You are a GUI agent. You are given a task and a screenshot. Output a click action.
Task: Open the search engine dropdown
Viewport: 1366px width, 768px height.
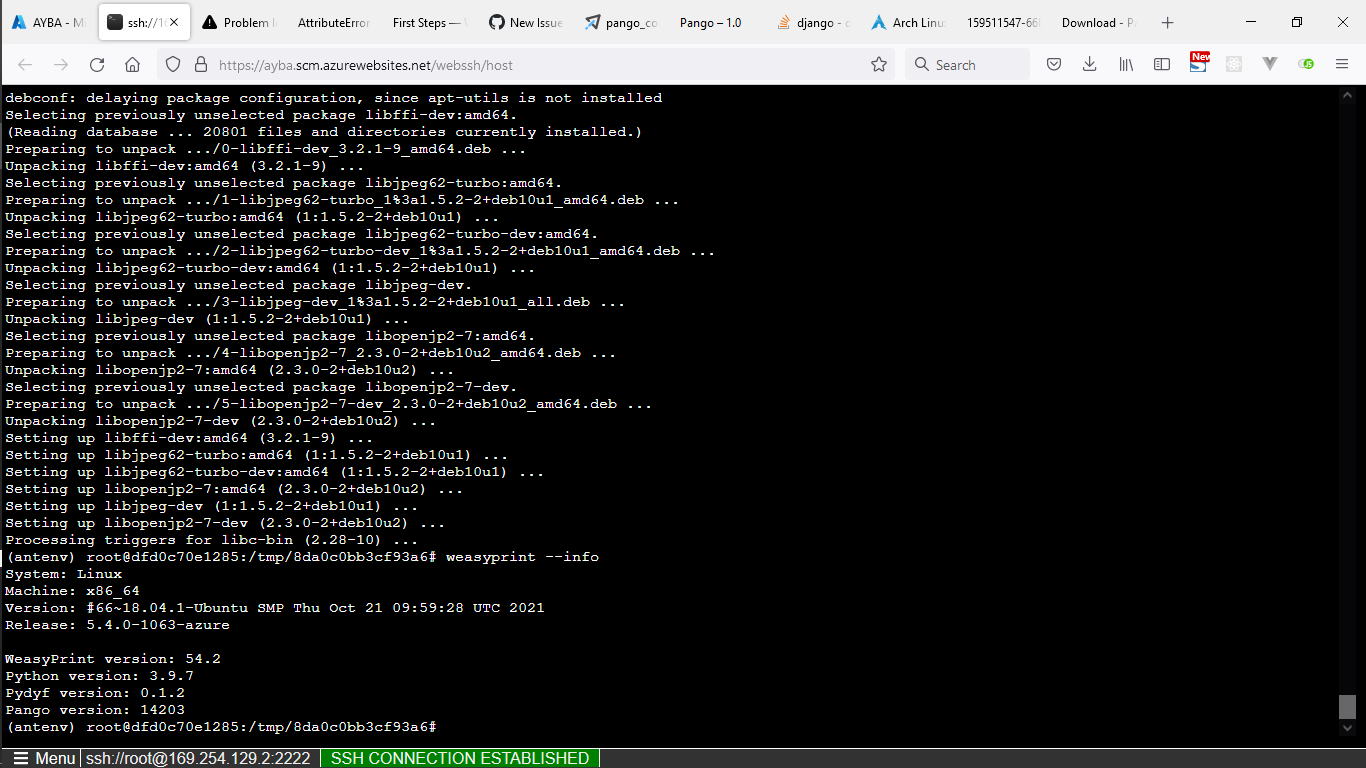921,63
